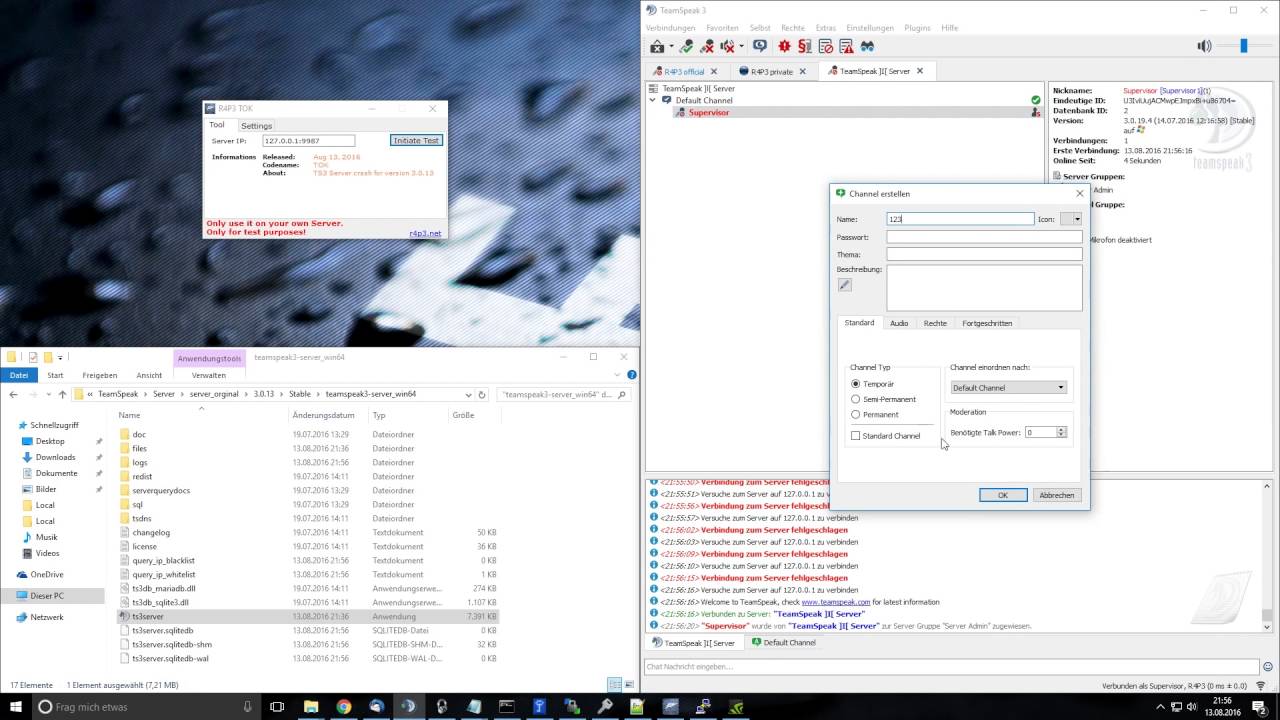Click Explorer's back arrow
1280x720 pixels.
(x=13, y=394)
